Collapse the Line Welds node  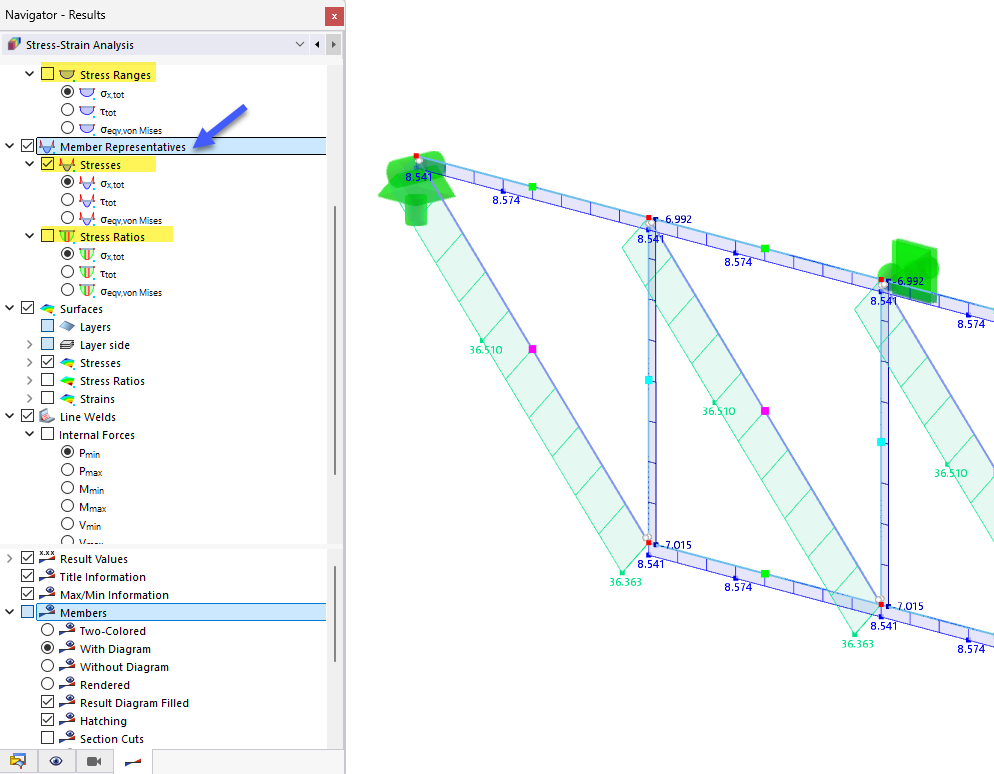pos(10,416)
